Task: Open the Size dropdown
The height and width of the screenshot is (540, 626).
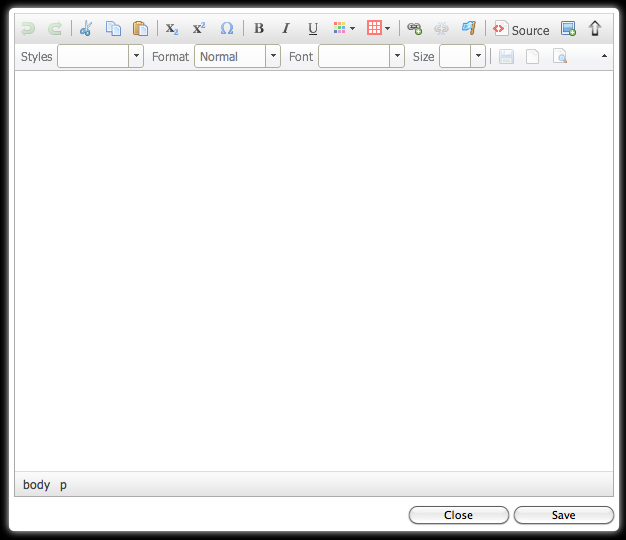Action: 462,56
